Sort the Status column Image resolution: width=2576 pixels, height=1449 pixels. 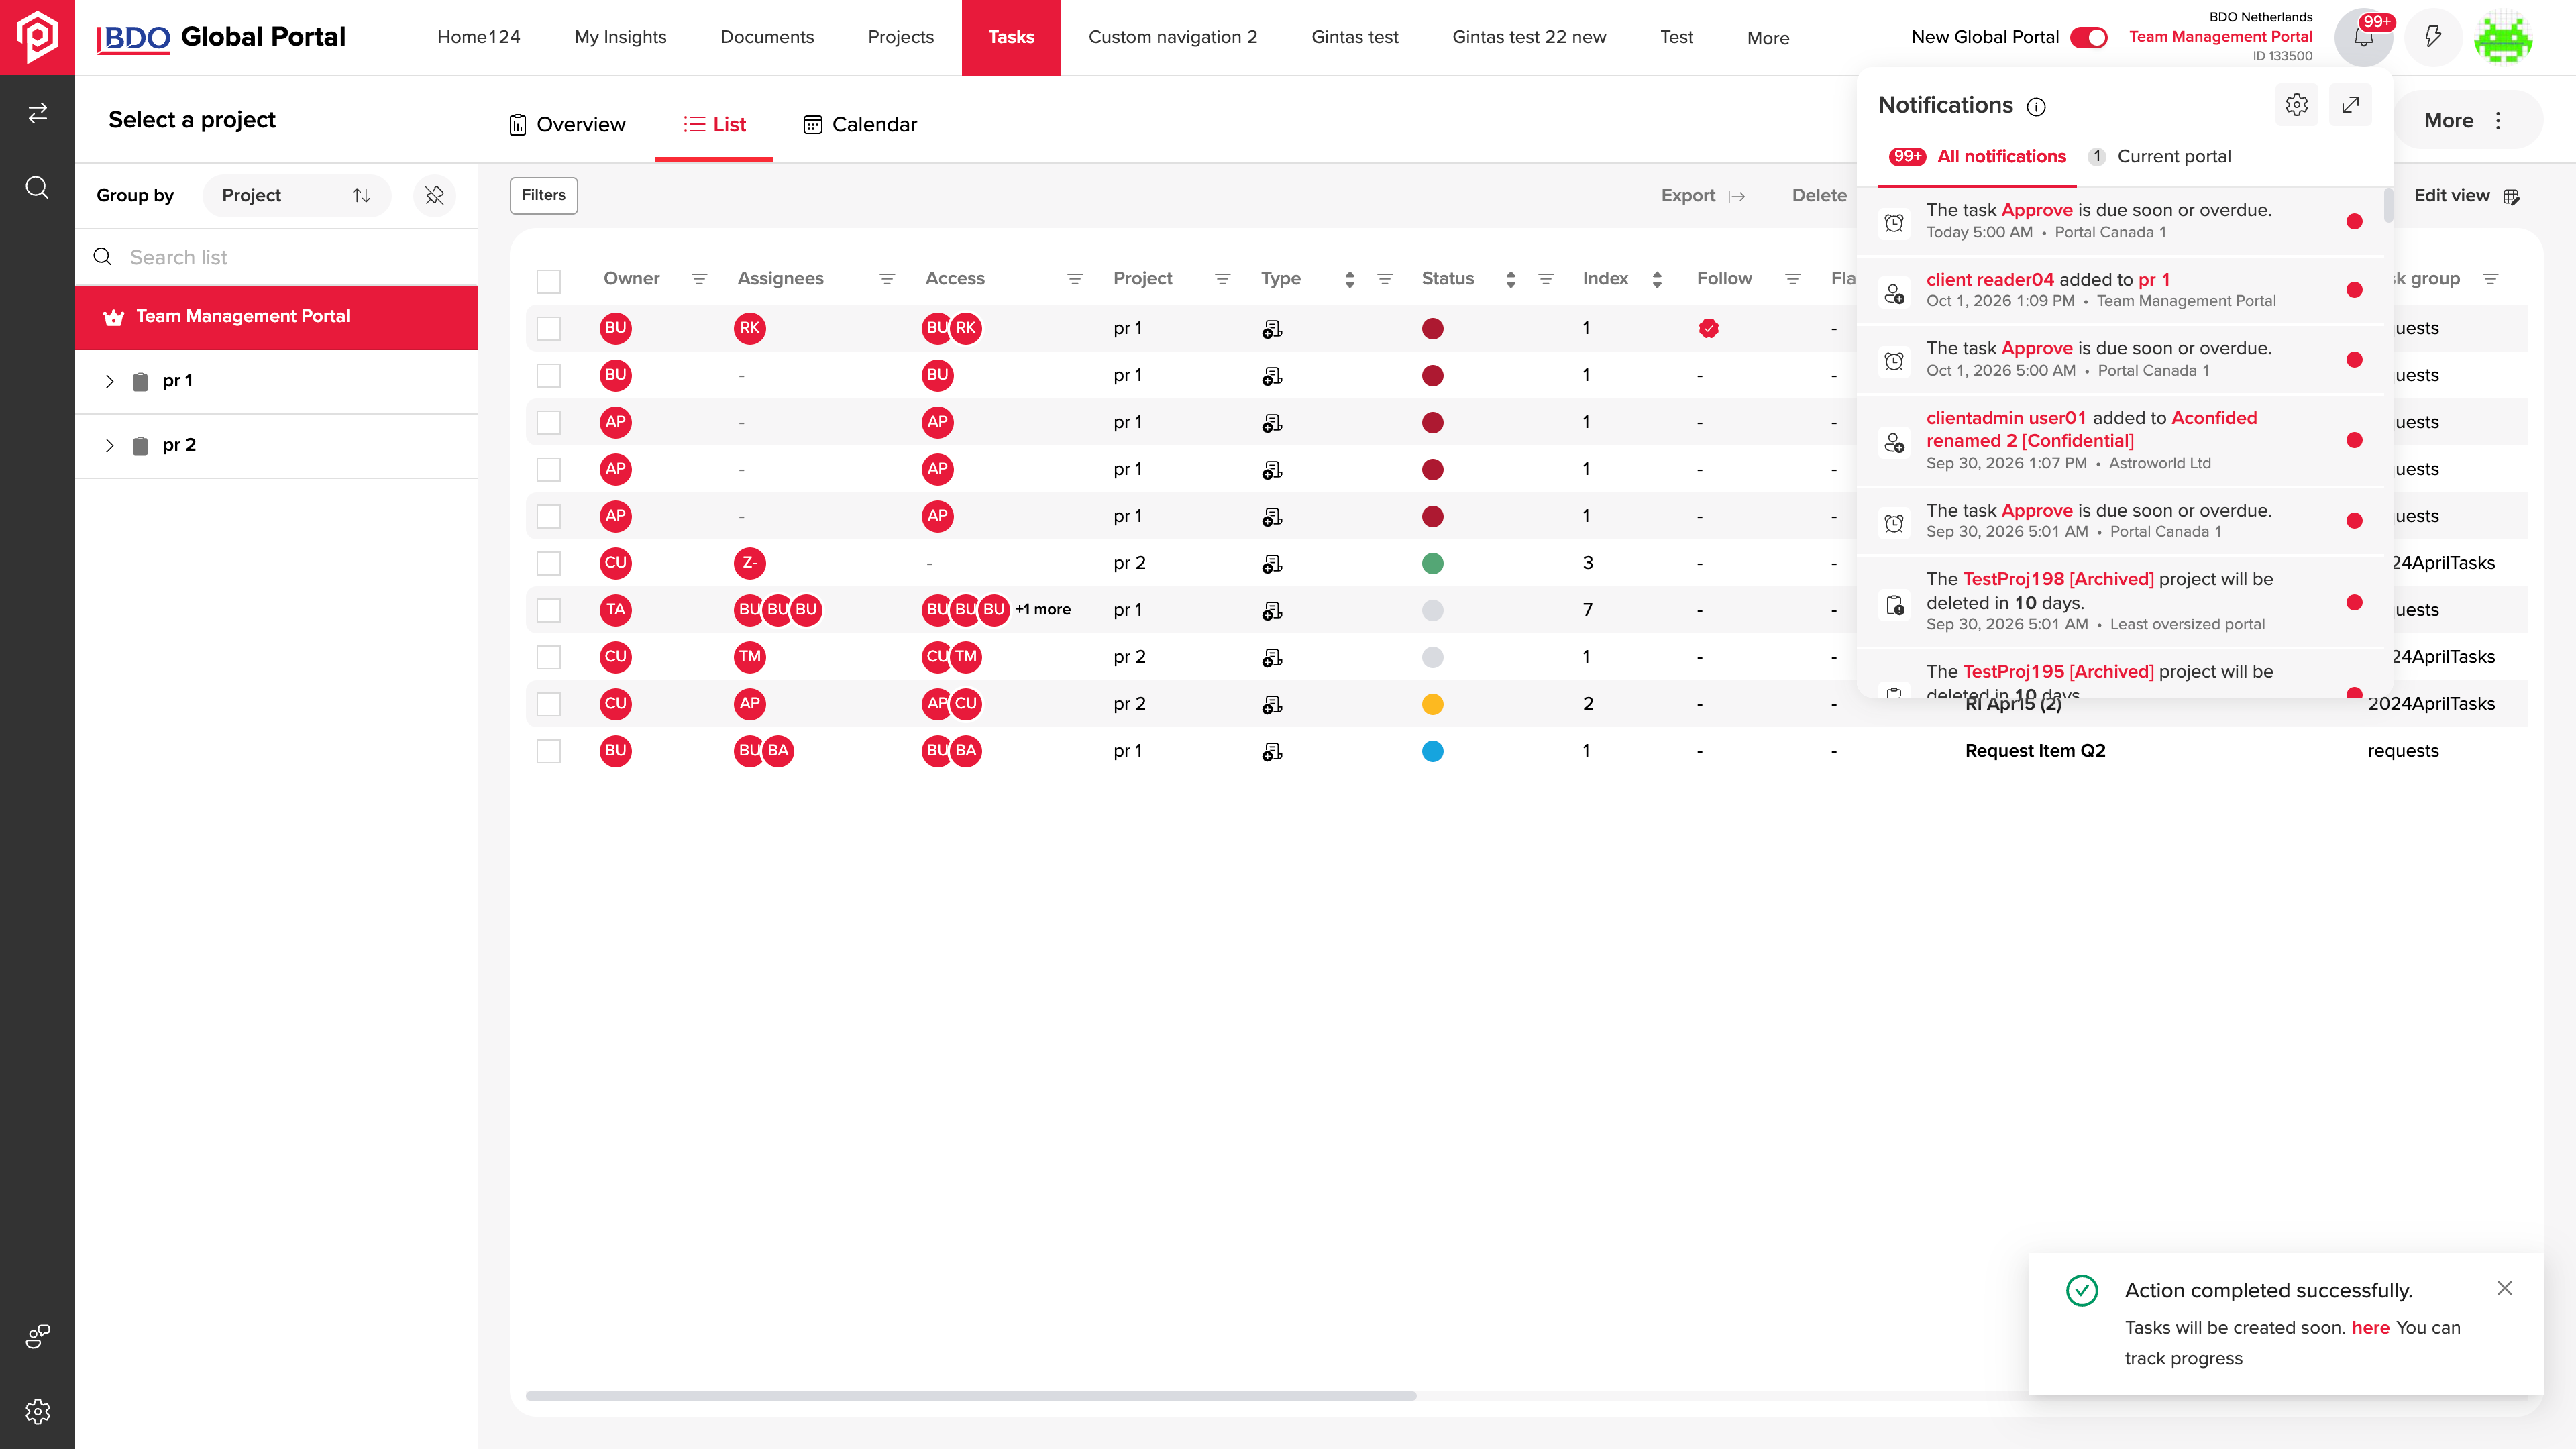pos(1510,279)
